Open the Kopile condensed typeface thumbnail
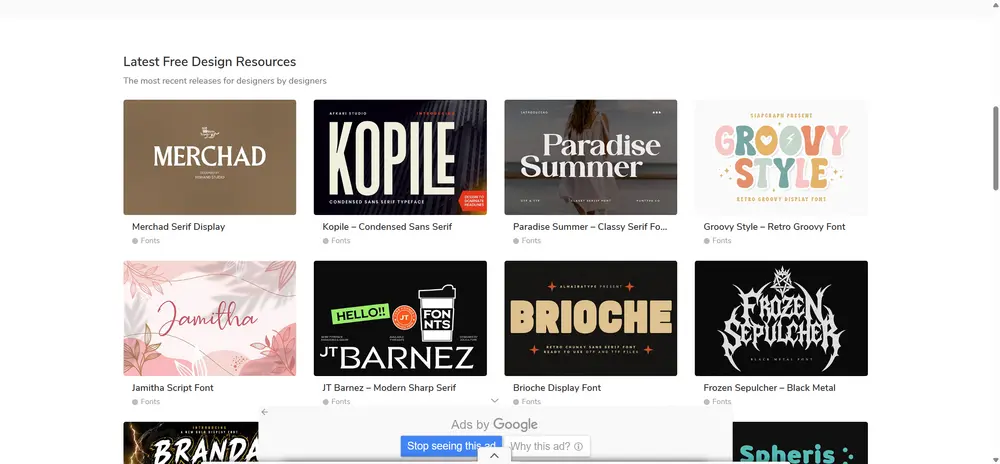The image size is (1000, 464). pyautogui.click(x=400, y=157)
